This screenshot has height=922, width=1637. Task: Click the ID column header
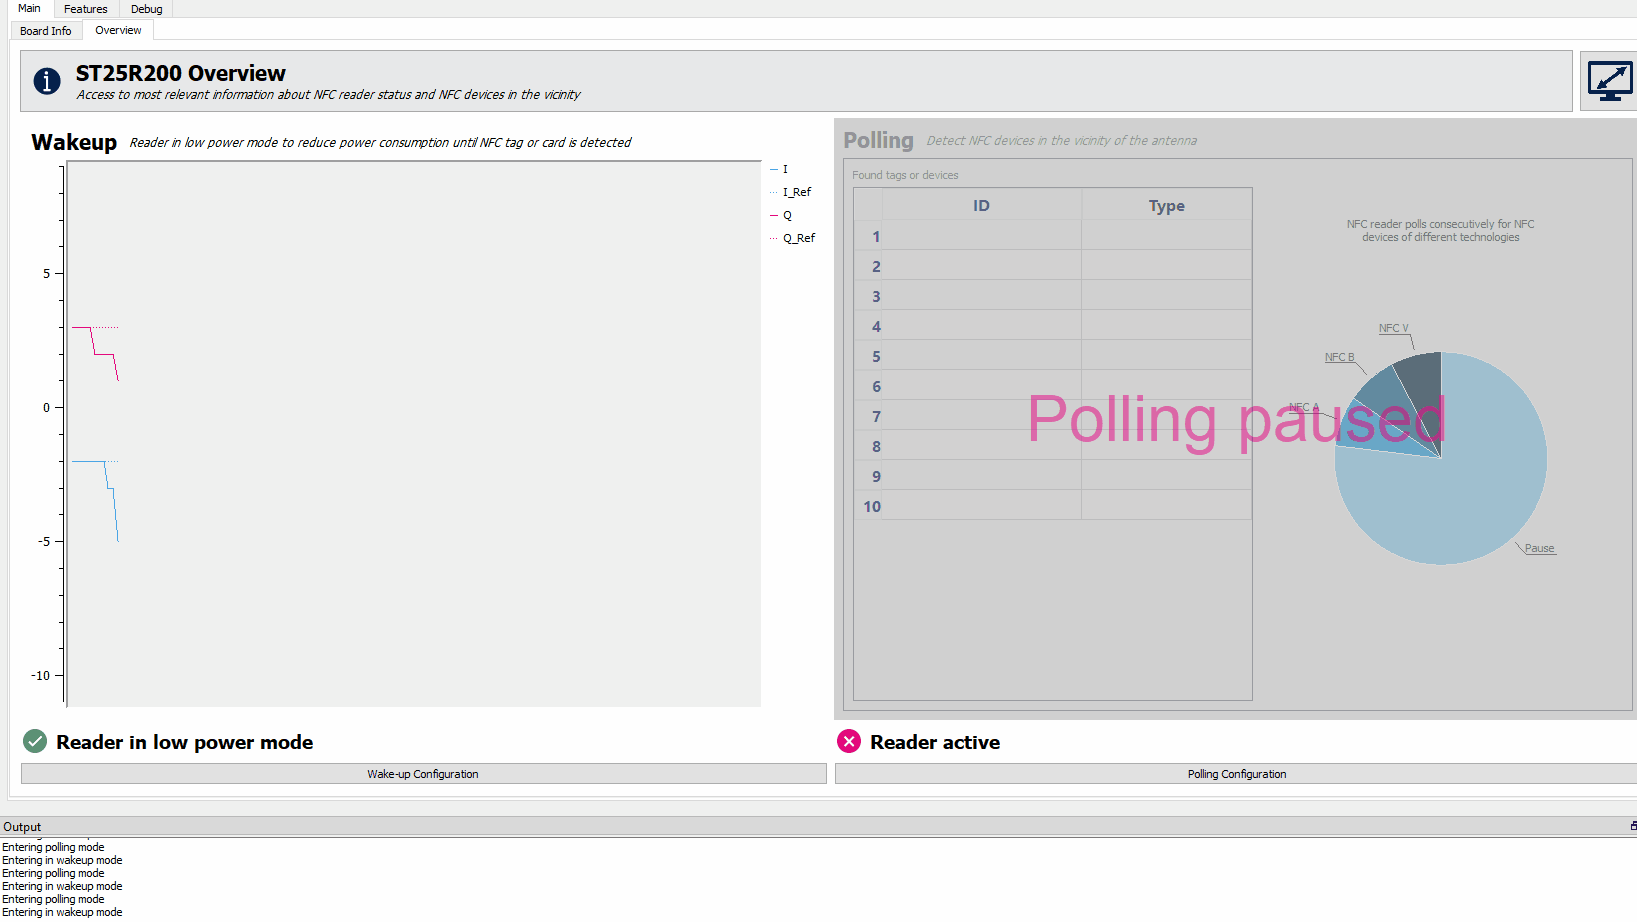(981, 205)
